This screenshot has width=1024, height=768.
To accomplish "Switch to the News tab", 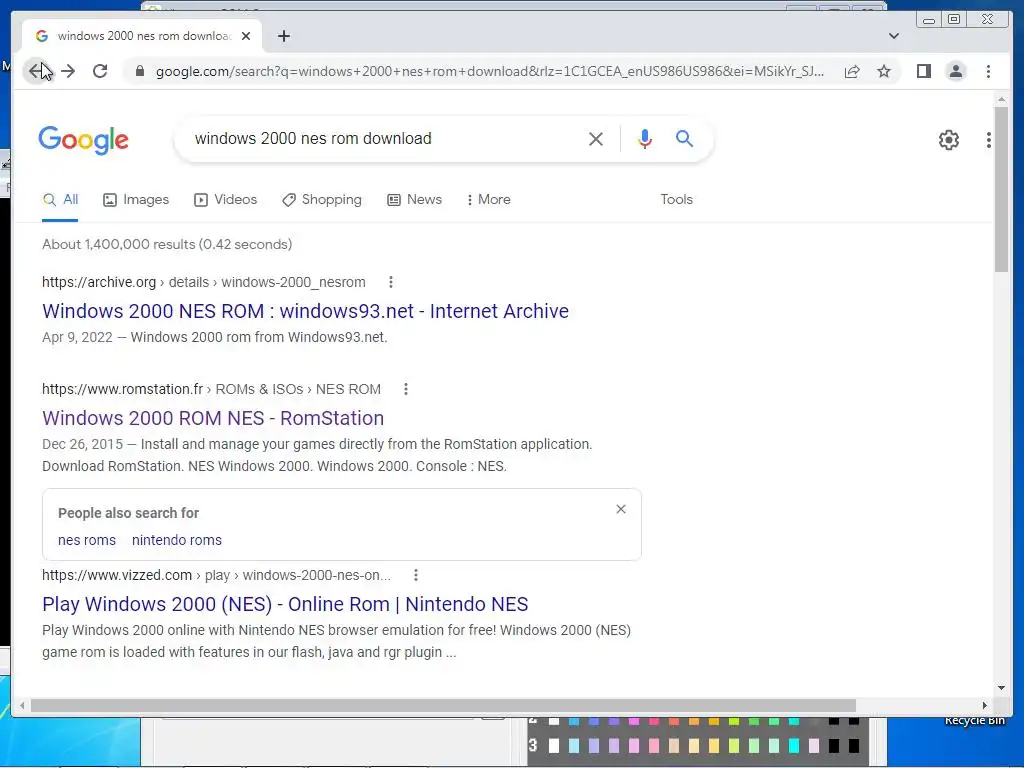I will (x=414, y=200).
